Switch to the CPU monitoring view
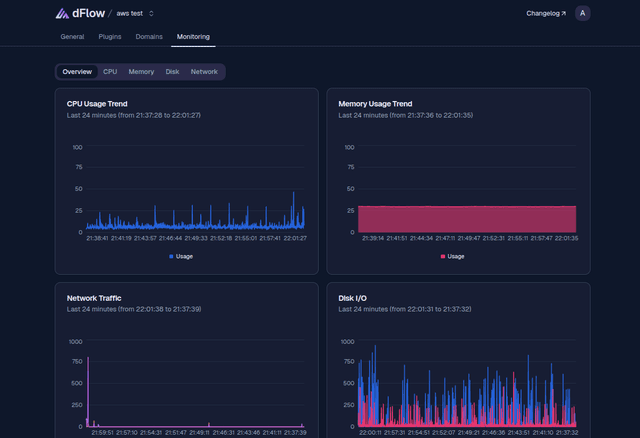 coord(110,72)
